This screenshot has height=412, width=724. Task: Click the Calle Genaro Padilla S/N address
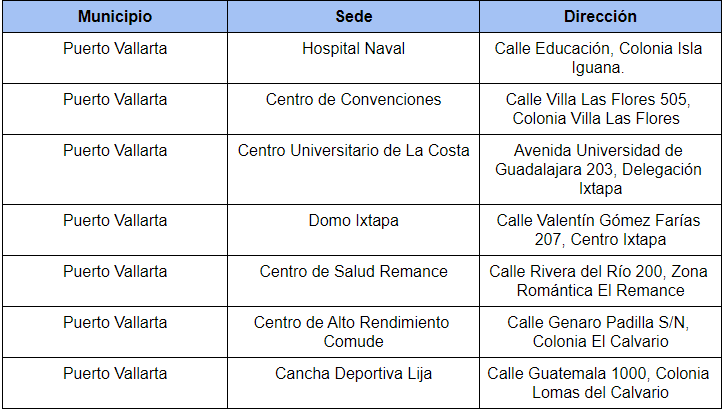click(598, 332)
